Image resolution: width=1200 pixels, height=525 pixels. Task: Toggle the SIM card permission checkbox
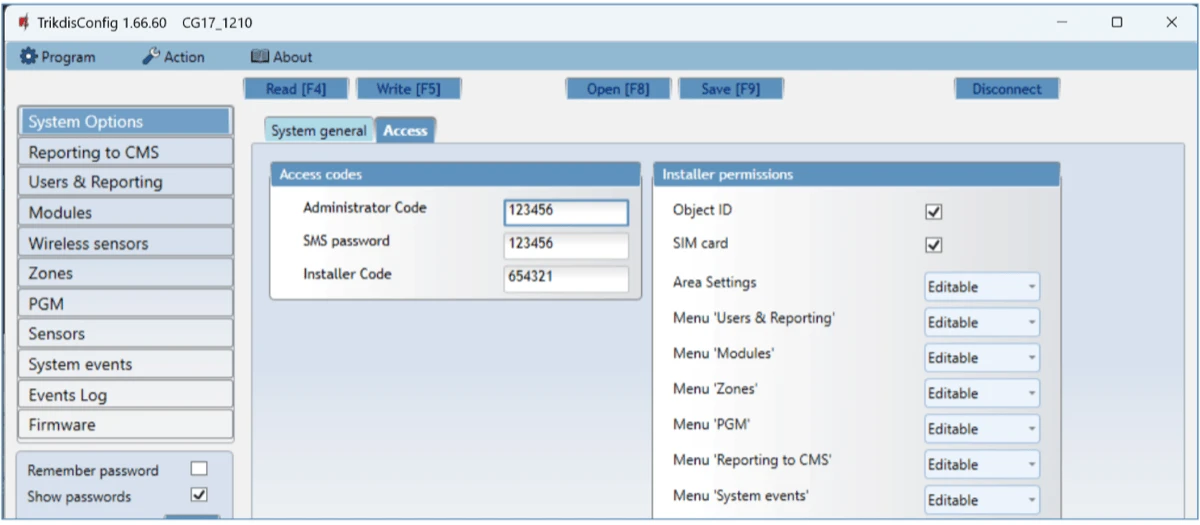point(934,245)
